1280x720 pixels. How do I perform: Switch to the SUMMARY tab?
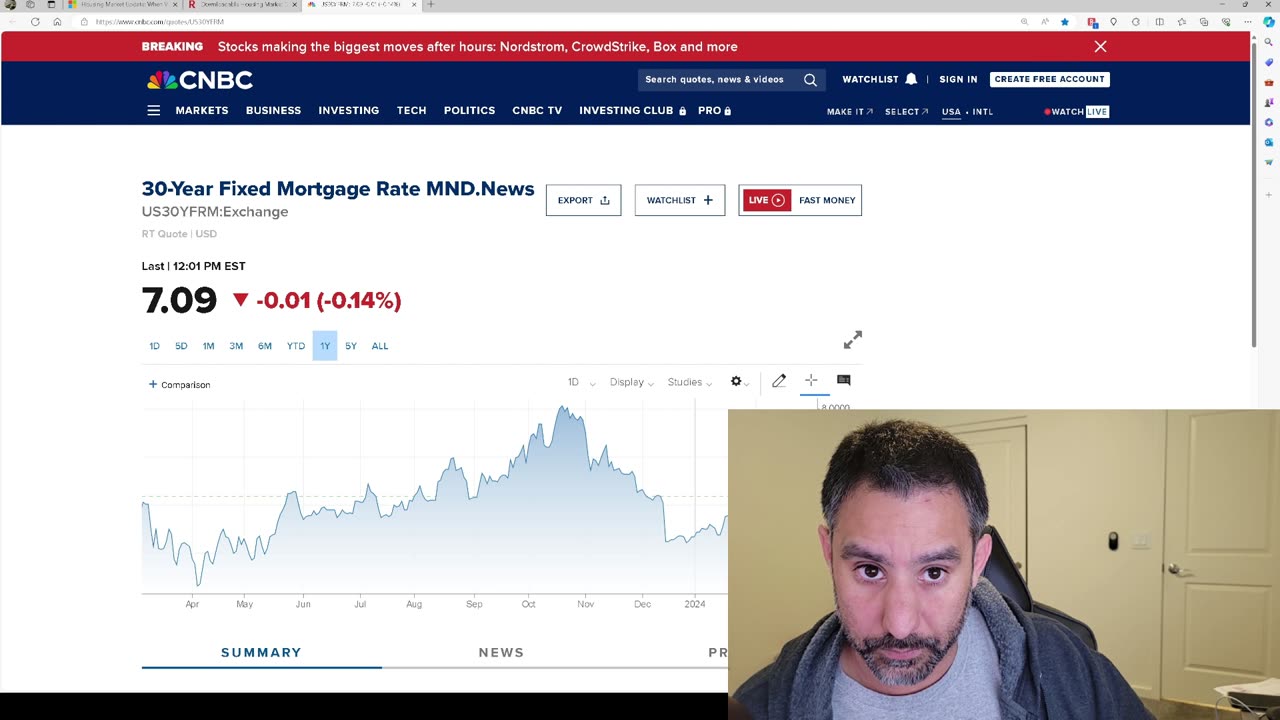tap(261, 653)
